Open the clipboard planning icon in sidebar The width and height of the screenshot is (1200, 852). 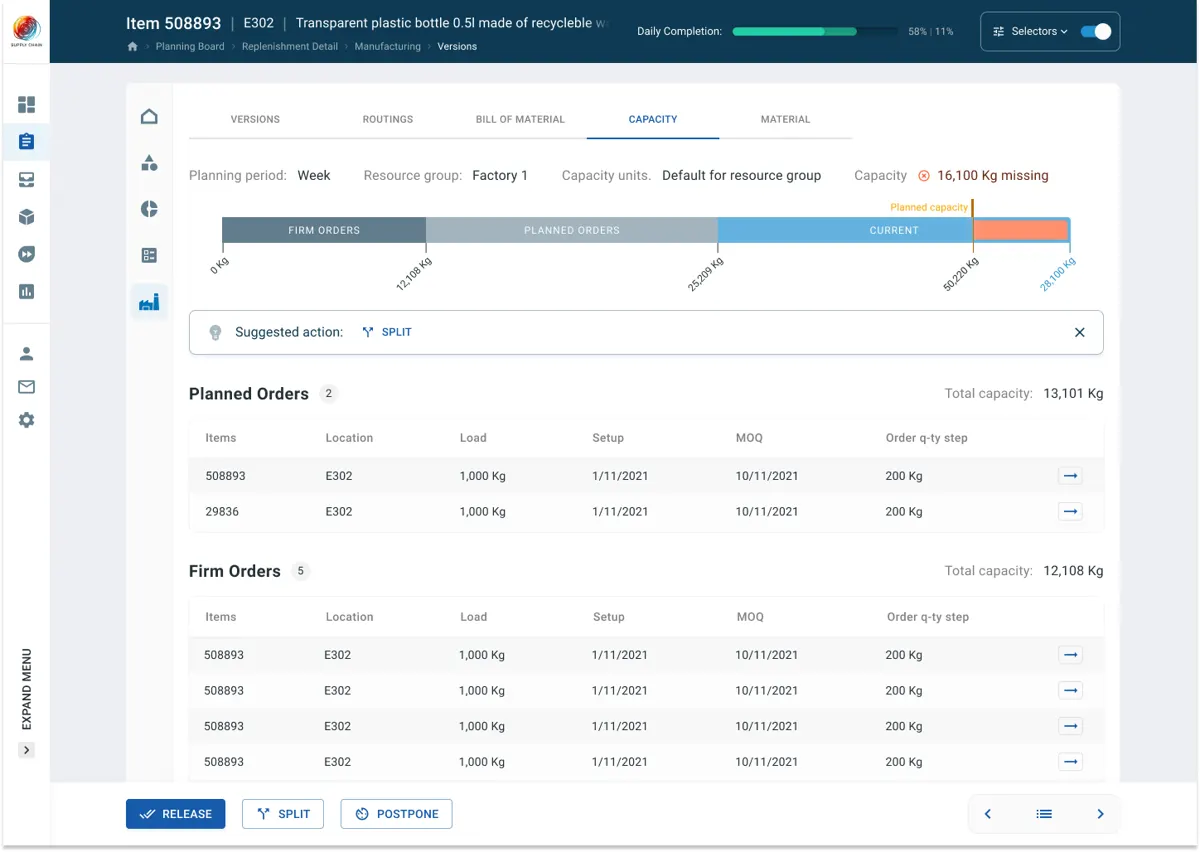pyautogui.click(x=27, y=142)
